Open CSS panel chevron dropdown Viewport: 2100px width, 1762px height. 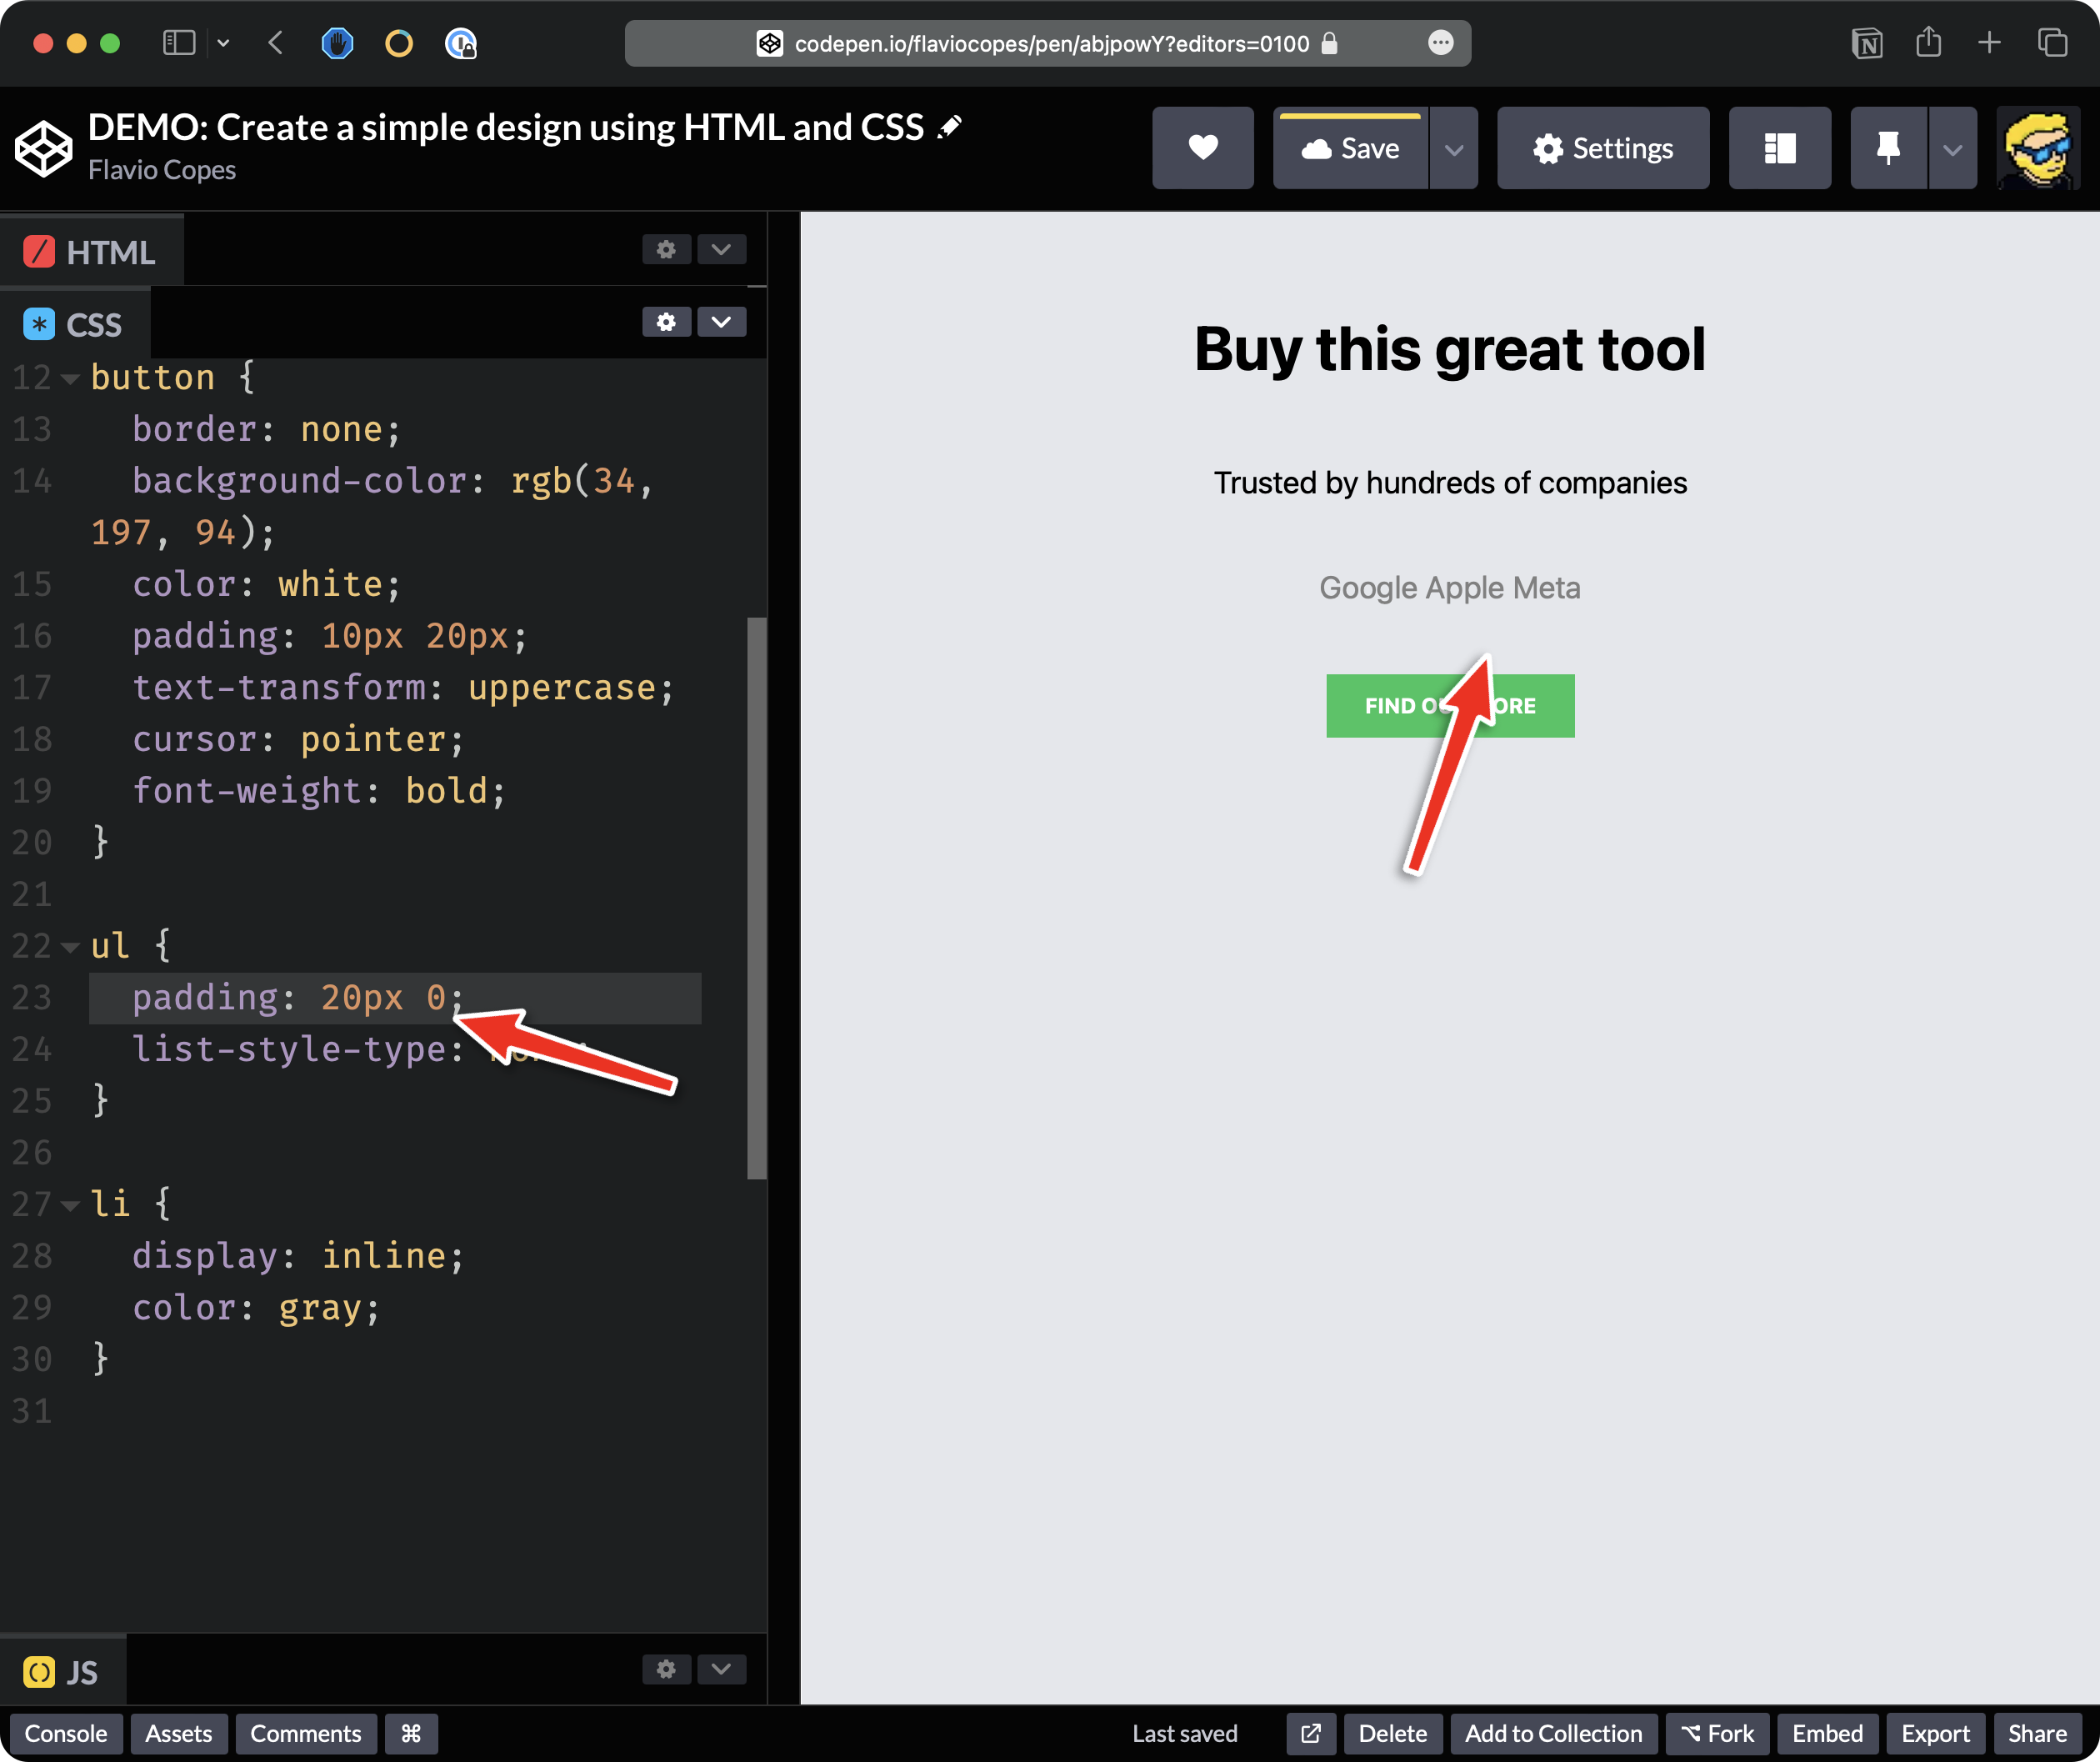click(721, 322)
